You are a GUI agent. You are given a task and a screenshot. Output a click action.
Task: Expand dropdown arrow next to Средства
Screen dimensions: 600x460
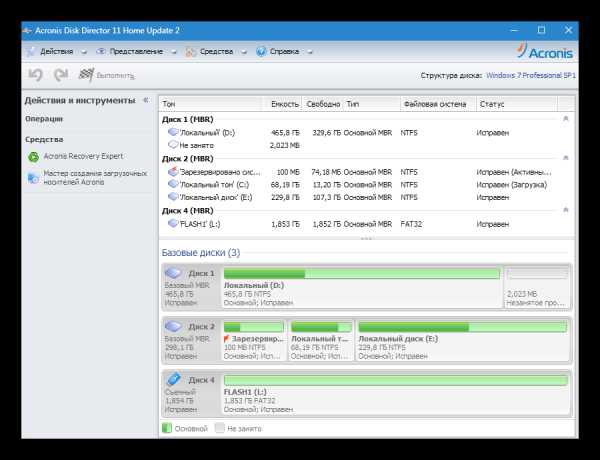[x=244, y=52]
